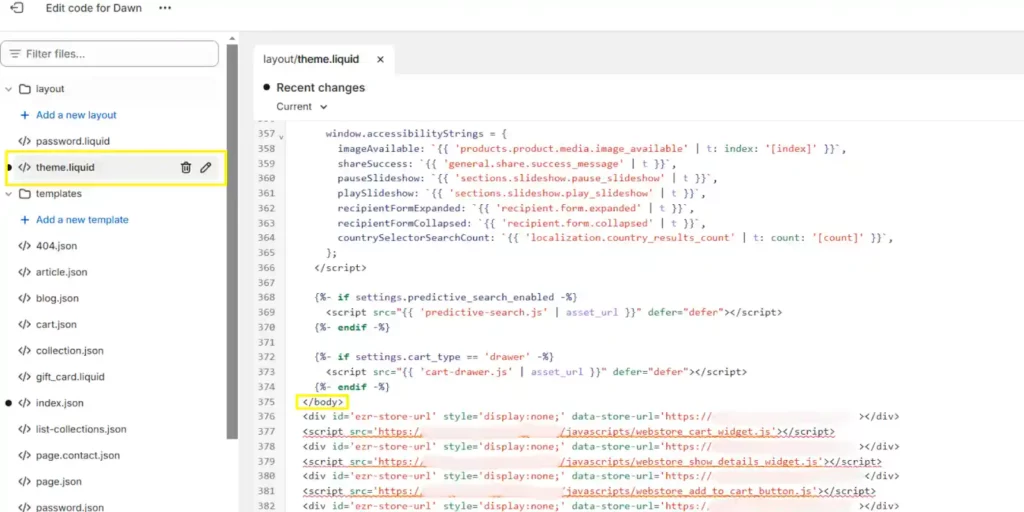The width and height of the screenshot is (1024, 512).
Task: Fold code at line 357 arrow
Action: [x=281, y=135]
